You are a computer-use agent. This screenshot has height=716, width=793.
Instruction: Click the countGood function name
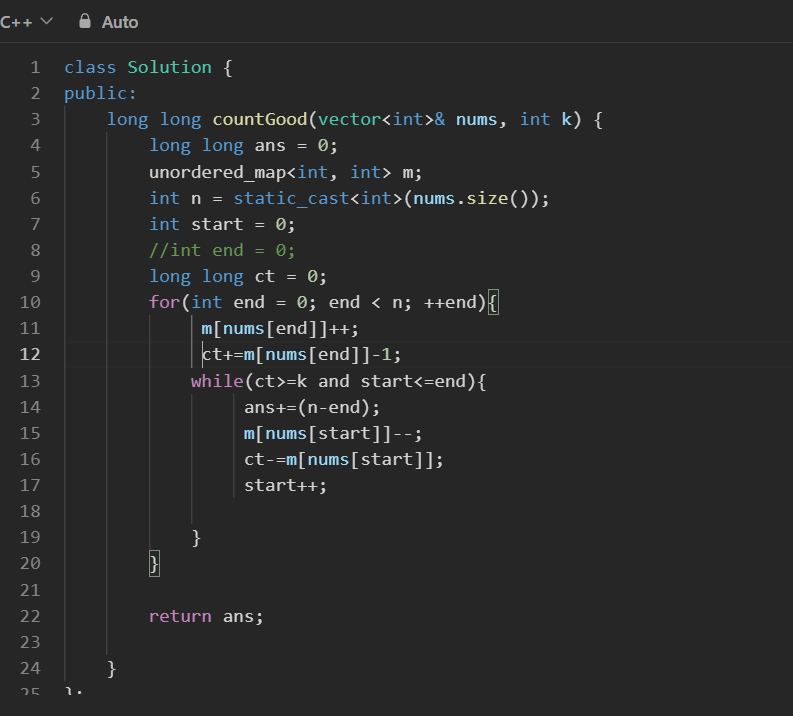click(x=259, y=119)
